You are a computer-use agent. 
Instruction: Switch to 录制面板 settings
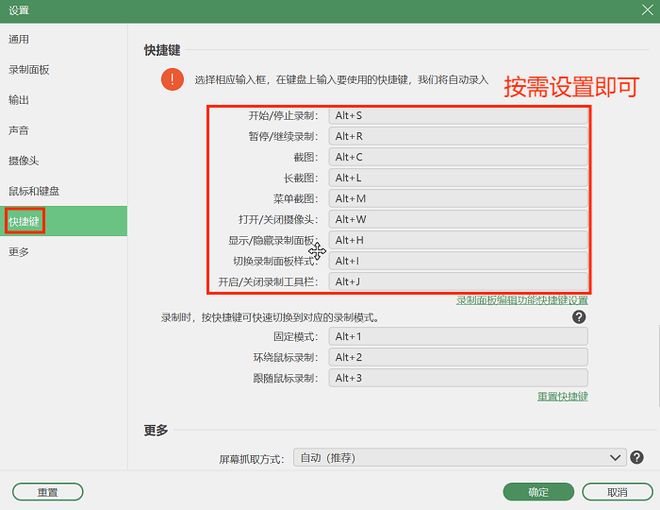pos(29,69)
